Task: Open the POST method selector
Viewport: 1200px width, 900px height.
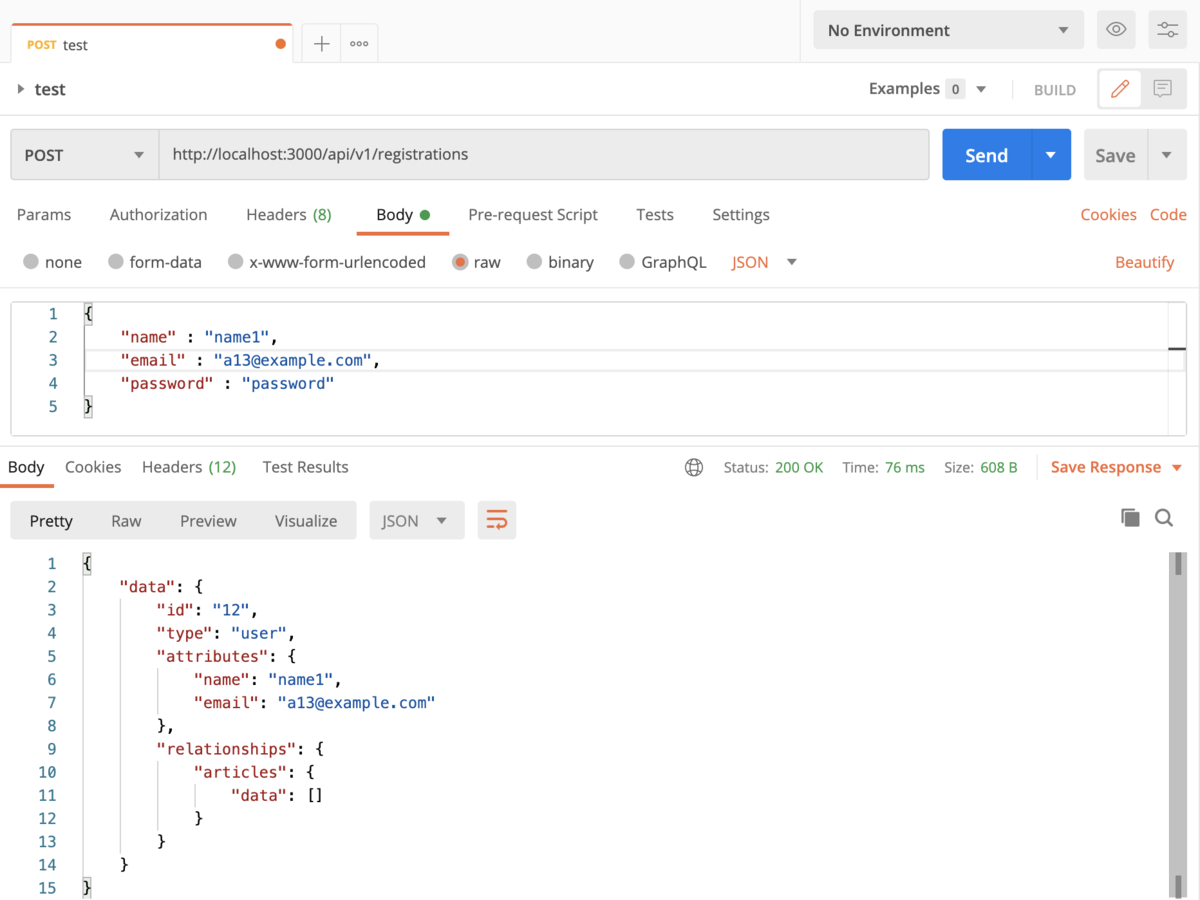Action: (83, 155)
